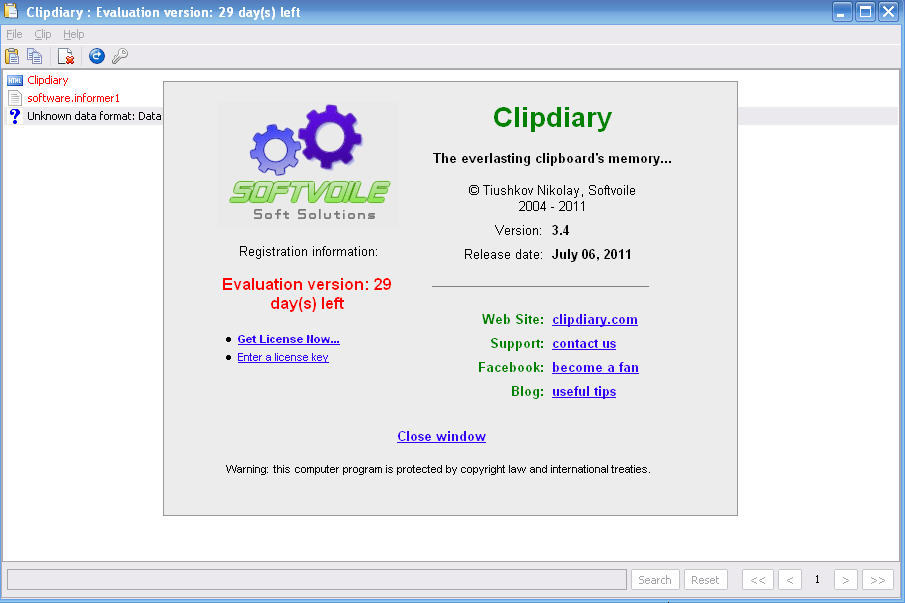Click the key-shaped license icon in toolbar

(x=120, y=56)
